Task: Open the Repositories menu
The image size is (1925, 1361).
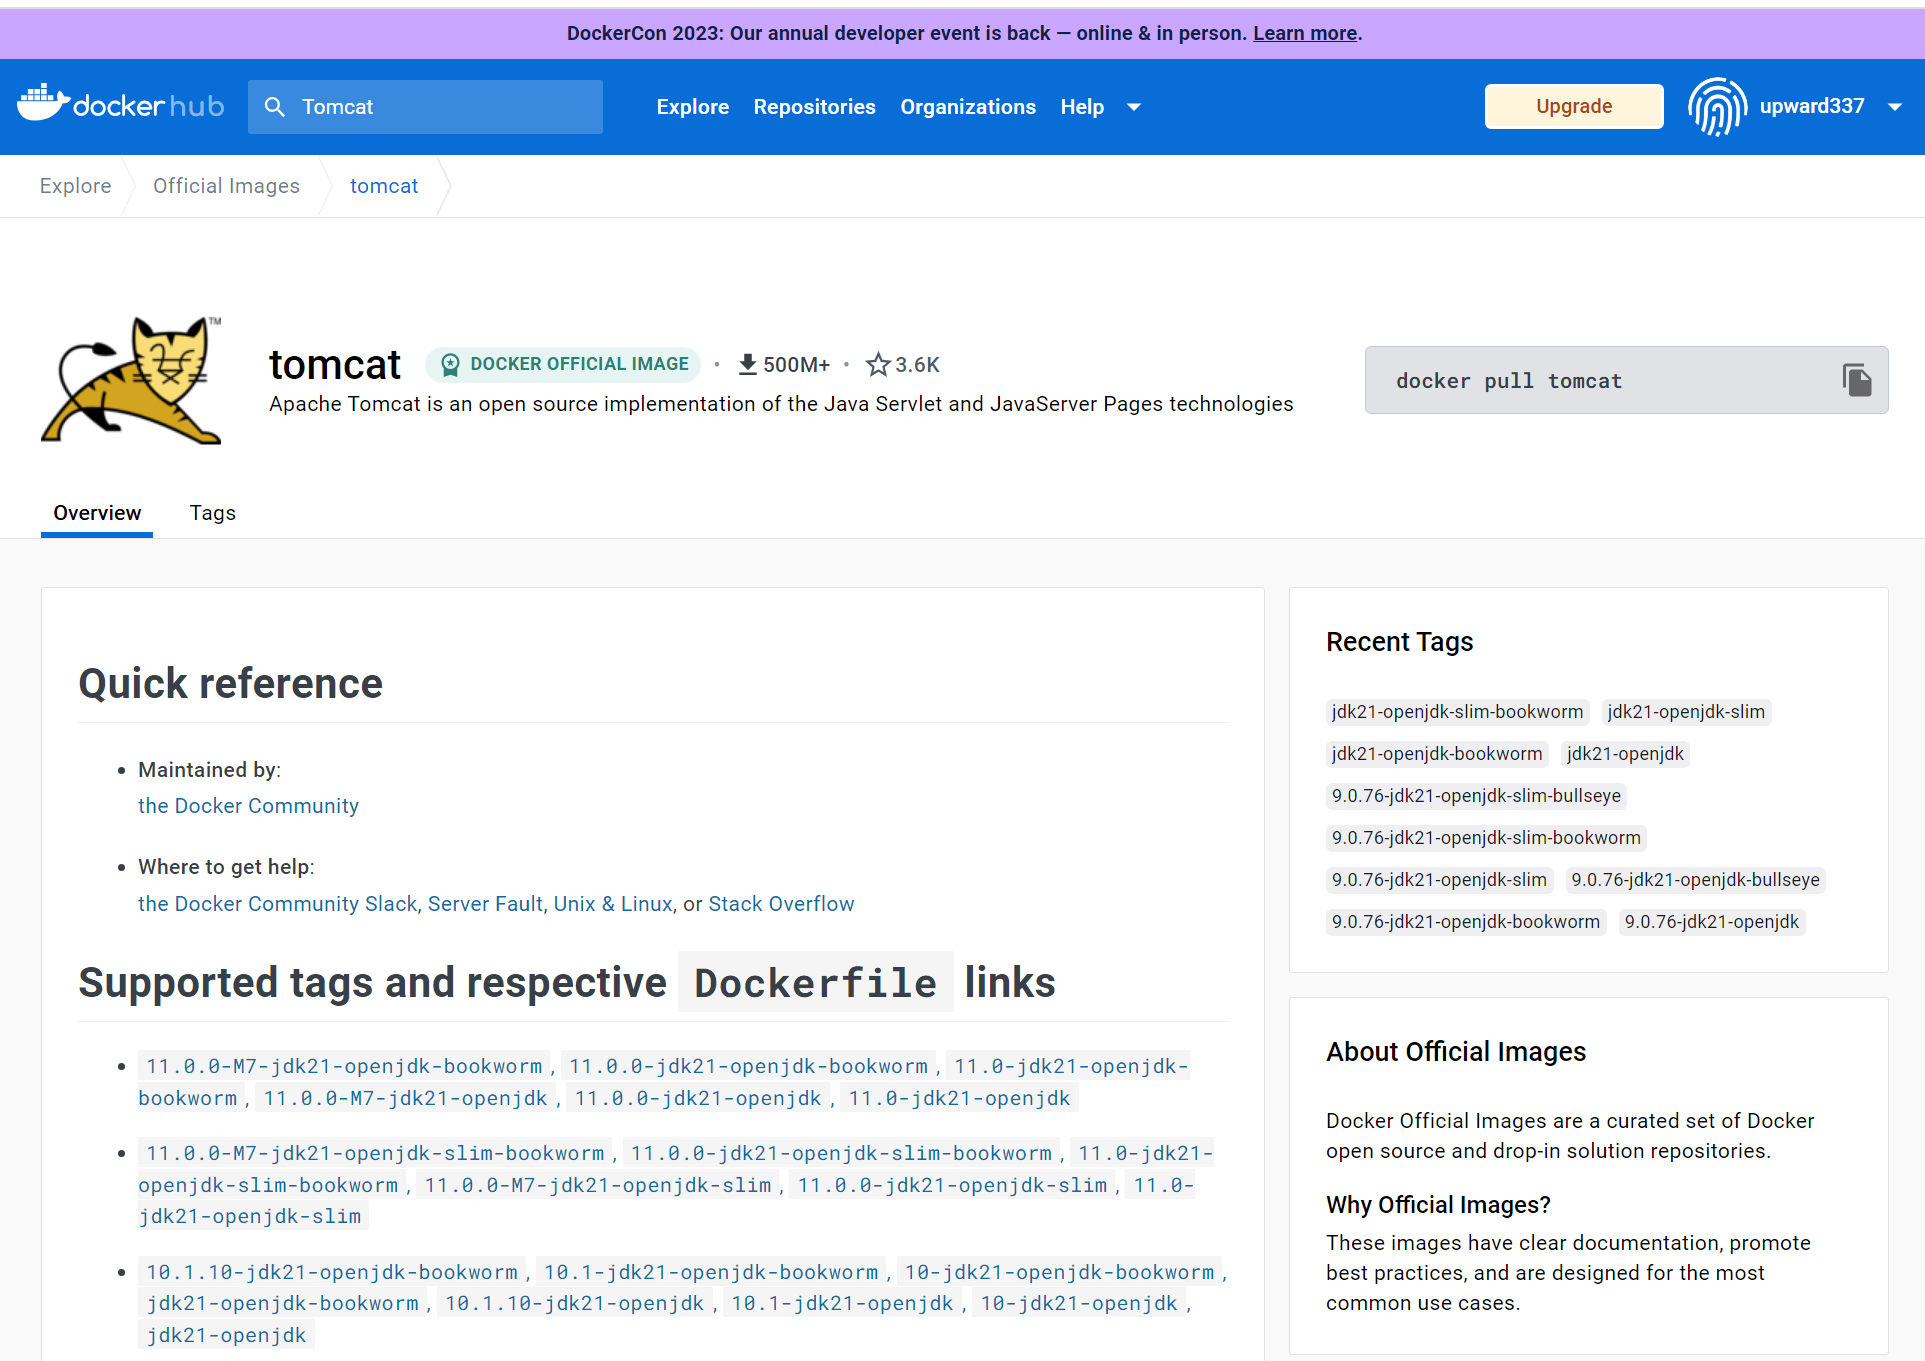Action: pyautogui.click(x=814, y=106)
